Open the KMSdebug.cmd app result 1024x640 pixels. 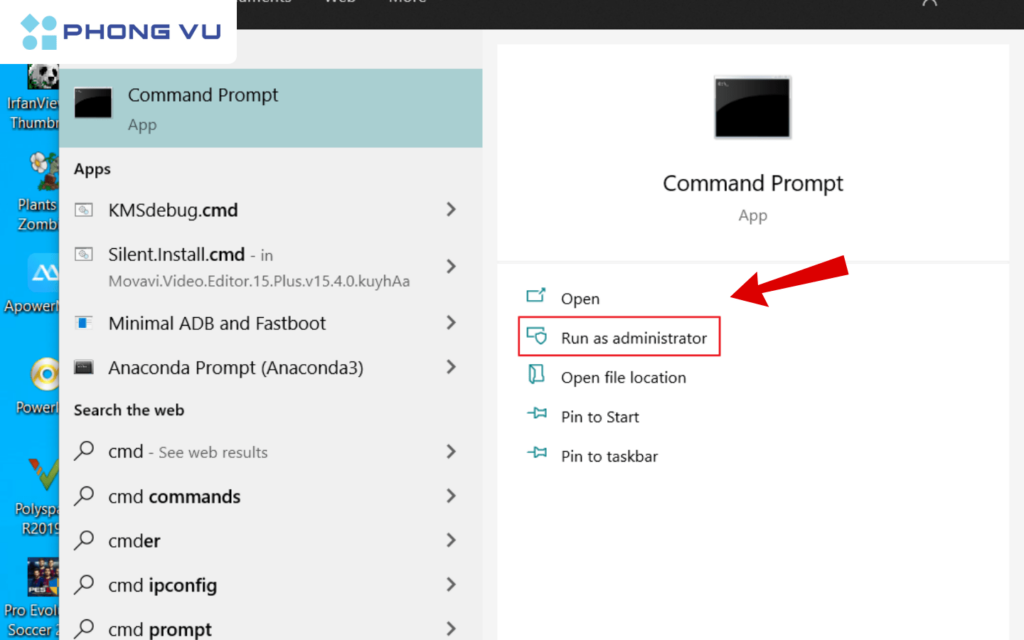coord(173,210)
